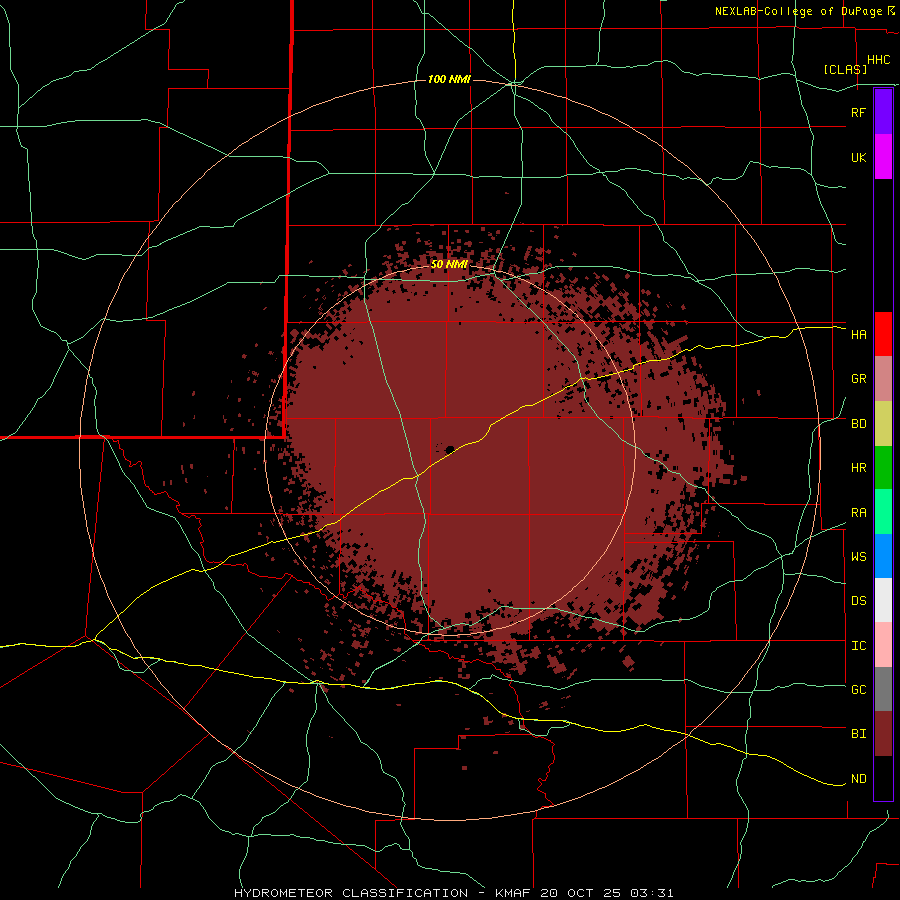Image resolution: width=900 pixels, height=900 pixels.
Task: Click the "HYDROMETEOR CLASSIFICATION" caption text
Action: [x=351, y=893]
